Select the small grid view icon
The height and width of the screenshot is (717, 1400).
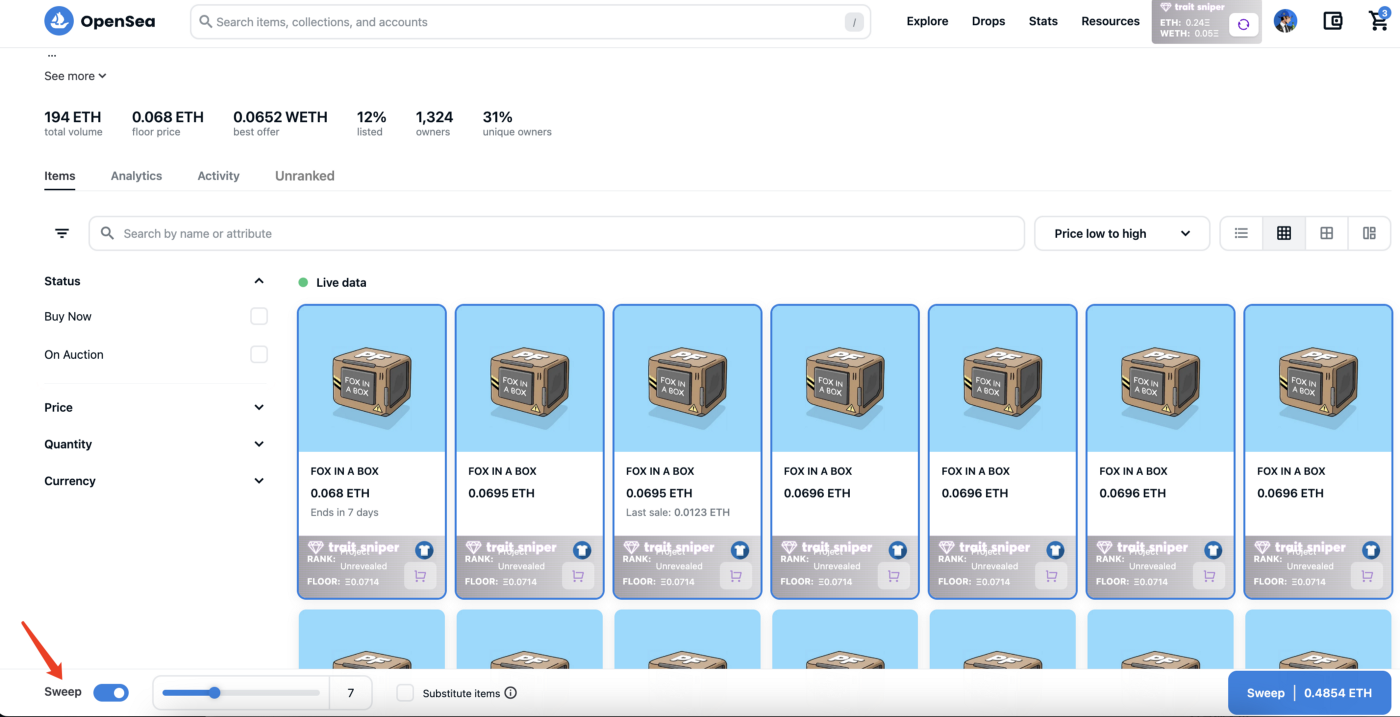(1284, 233)
